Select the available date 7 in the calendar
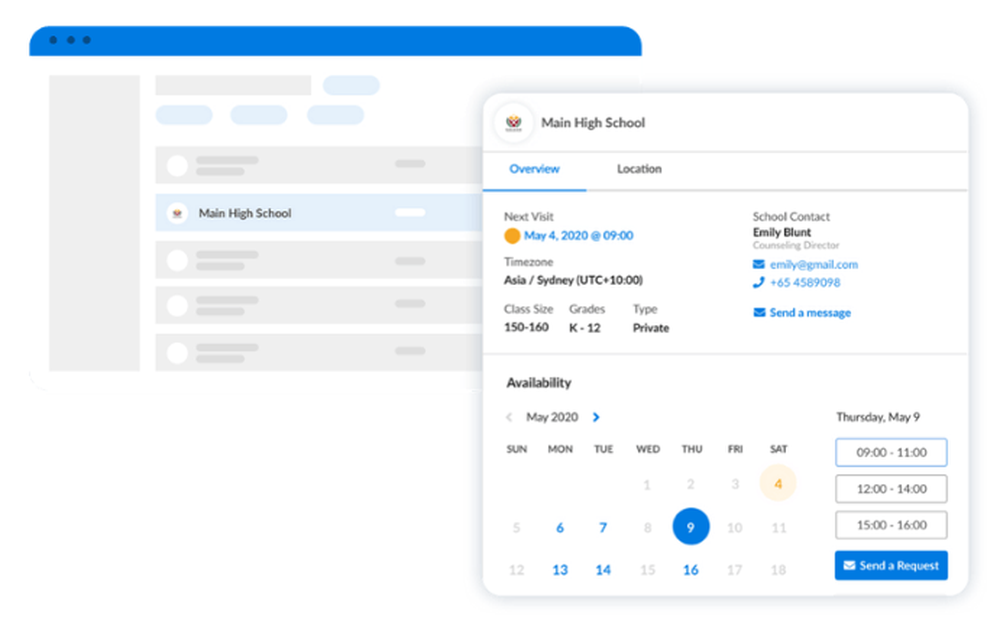Image resolution: width=1000 pixels, height=639 pixels. (603, 528)
